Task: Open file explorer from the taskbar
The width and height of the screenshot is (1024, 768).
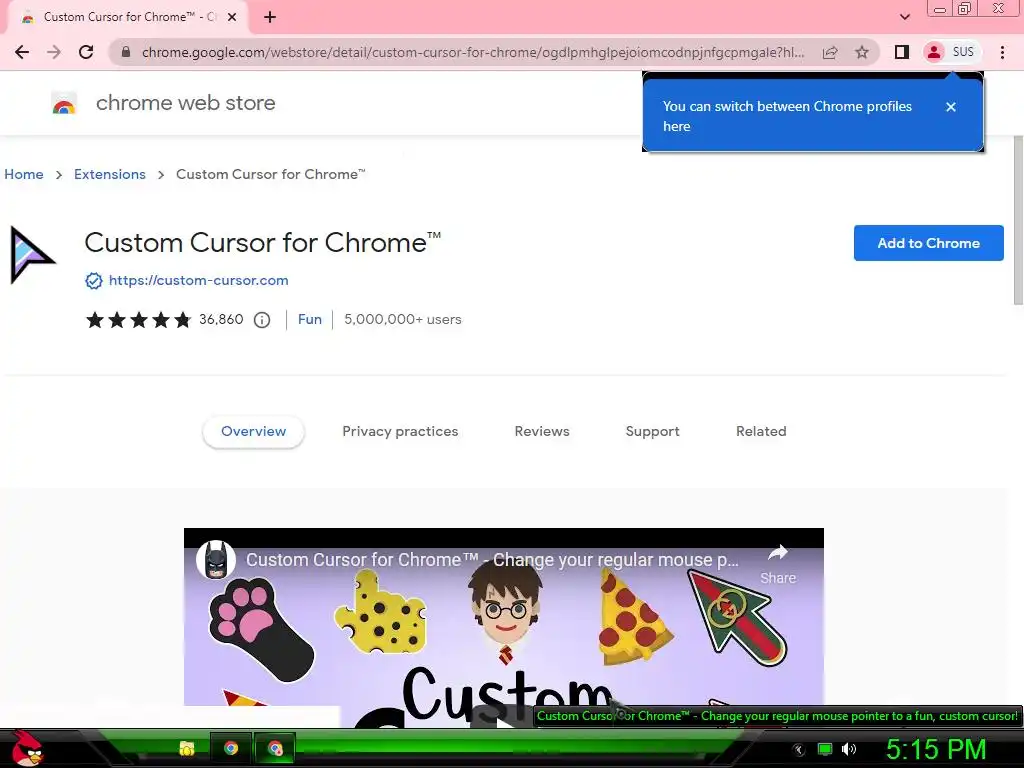Action: (187, 748)
